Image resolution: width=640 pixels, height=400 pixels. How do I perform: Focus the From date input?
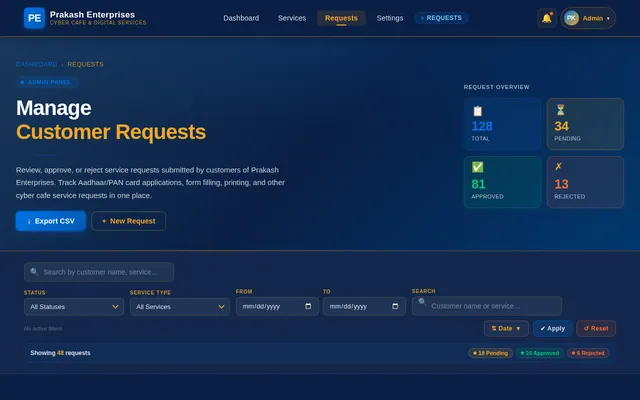point(277,306)
